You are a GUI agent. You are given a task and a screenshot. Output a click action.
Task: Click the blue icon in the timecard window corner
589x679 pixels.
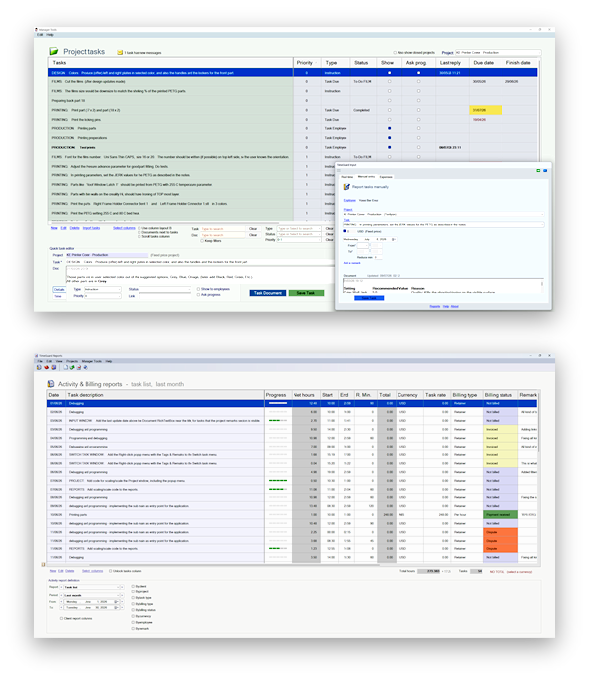[x=545, y=171]
